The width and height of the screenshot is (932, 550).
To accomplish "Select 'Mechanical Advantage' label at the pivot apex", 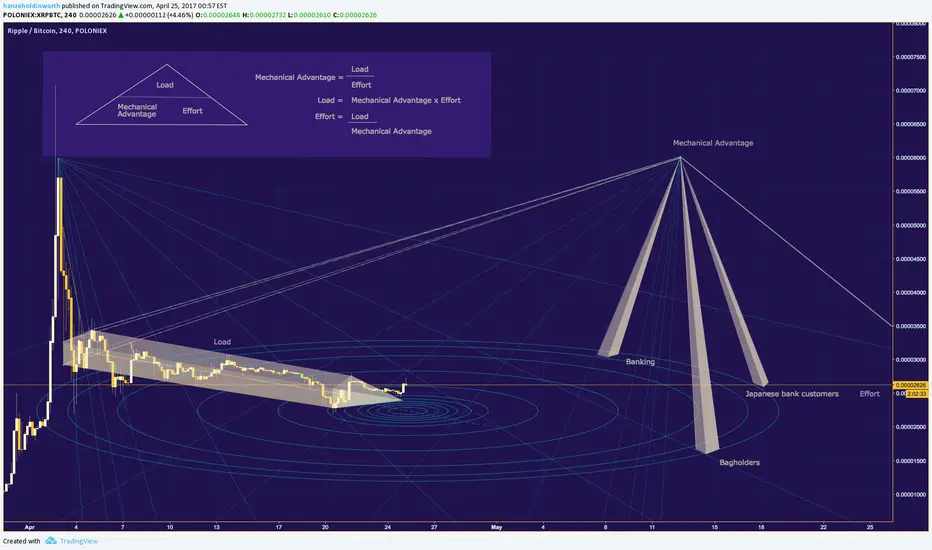I will point(713,143).
